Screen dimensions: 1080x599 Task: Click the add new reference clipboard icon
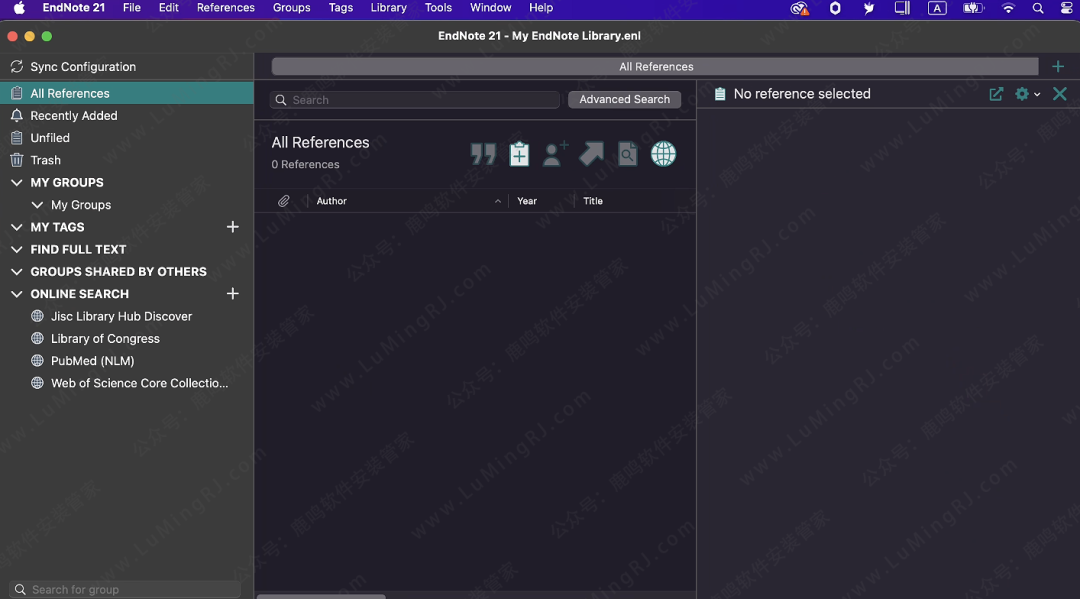tap(519, 154)
